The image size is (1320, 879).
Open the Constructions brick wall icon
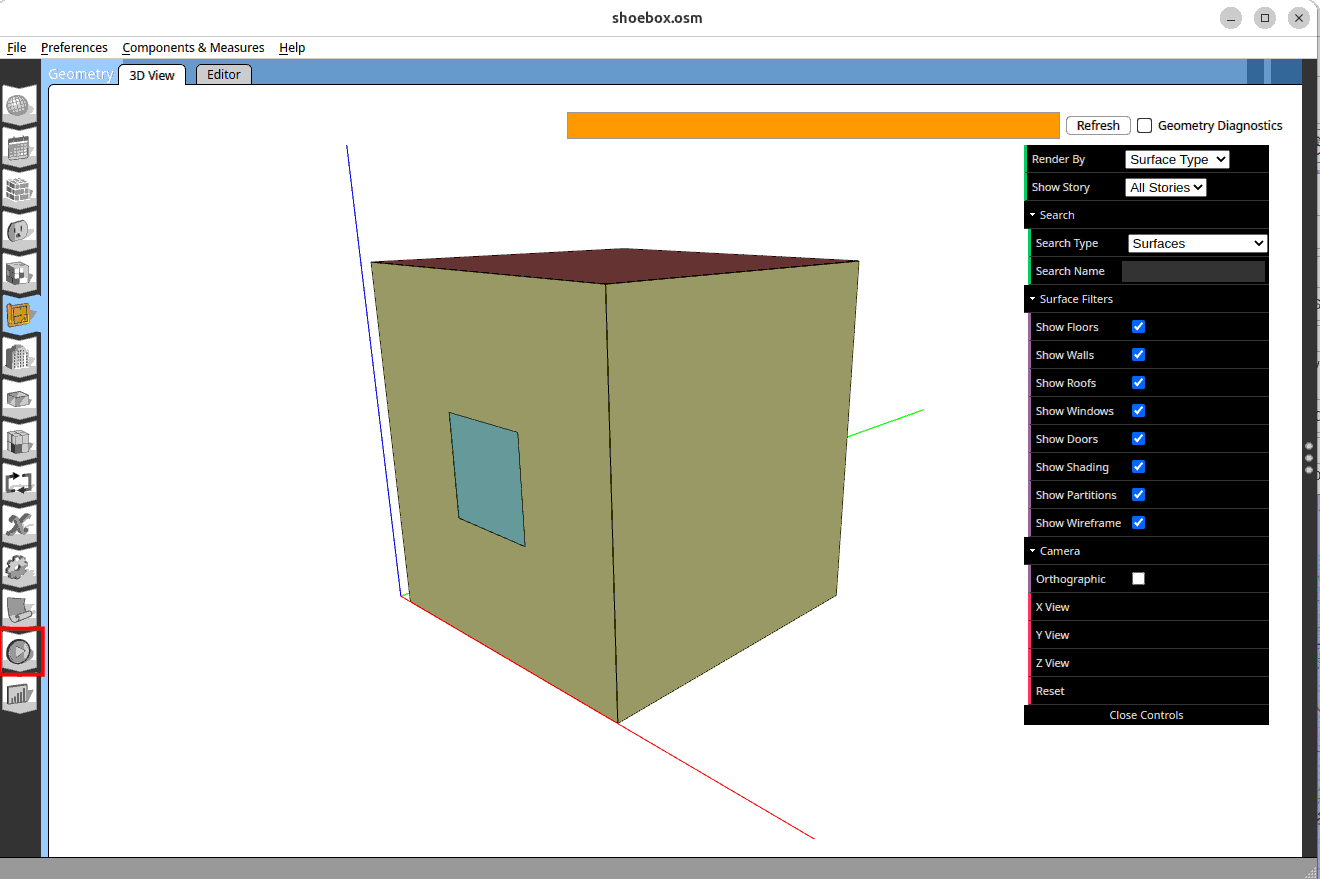pos(20,189)
